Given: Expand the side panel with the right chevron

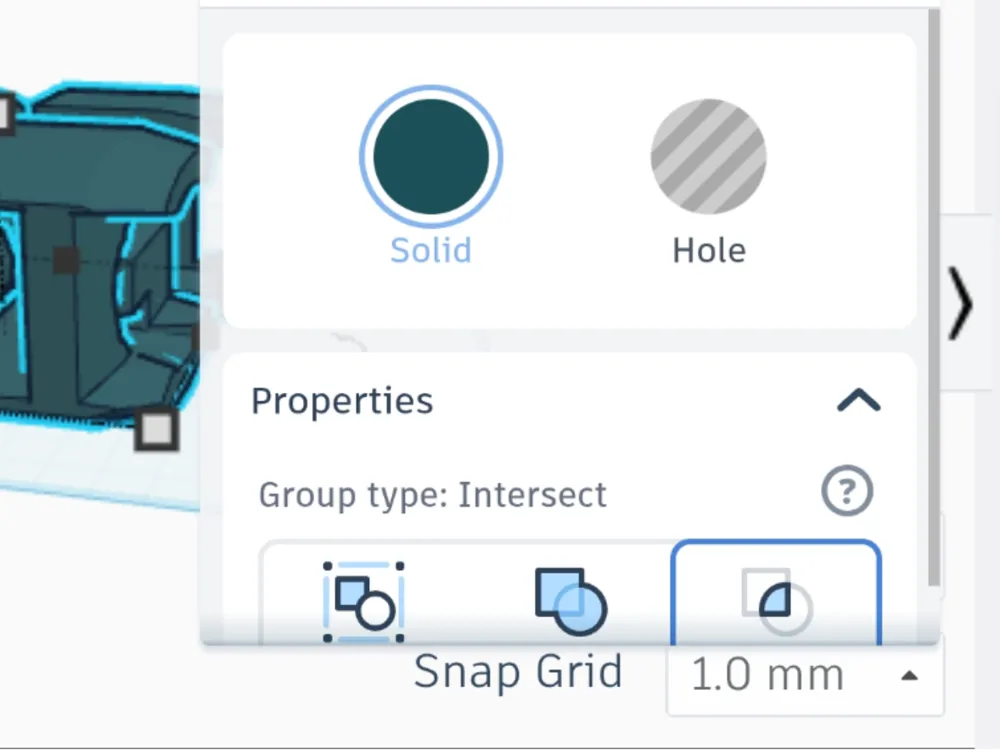Looking at the screenshot, I should tap(960, 304).
